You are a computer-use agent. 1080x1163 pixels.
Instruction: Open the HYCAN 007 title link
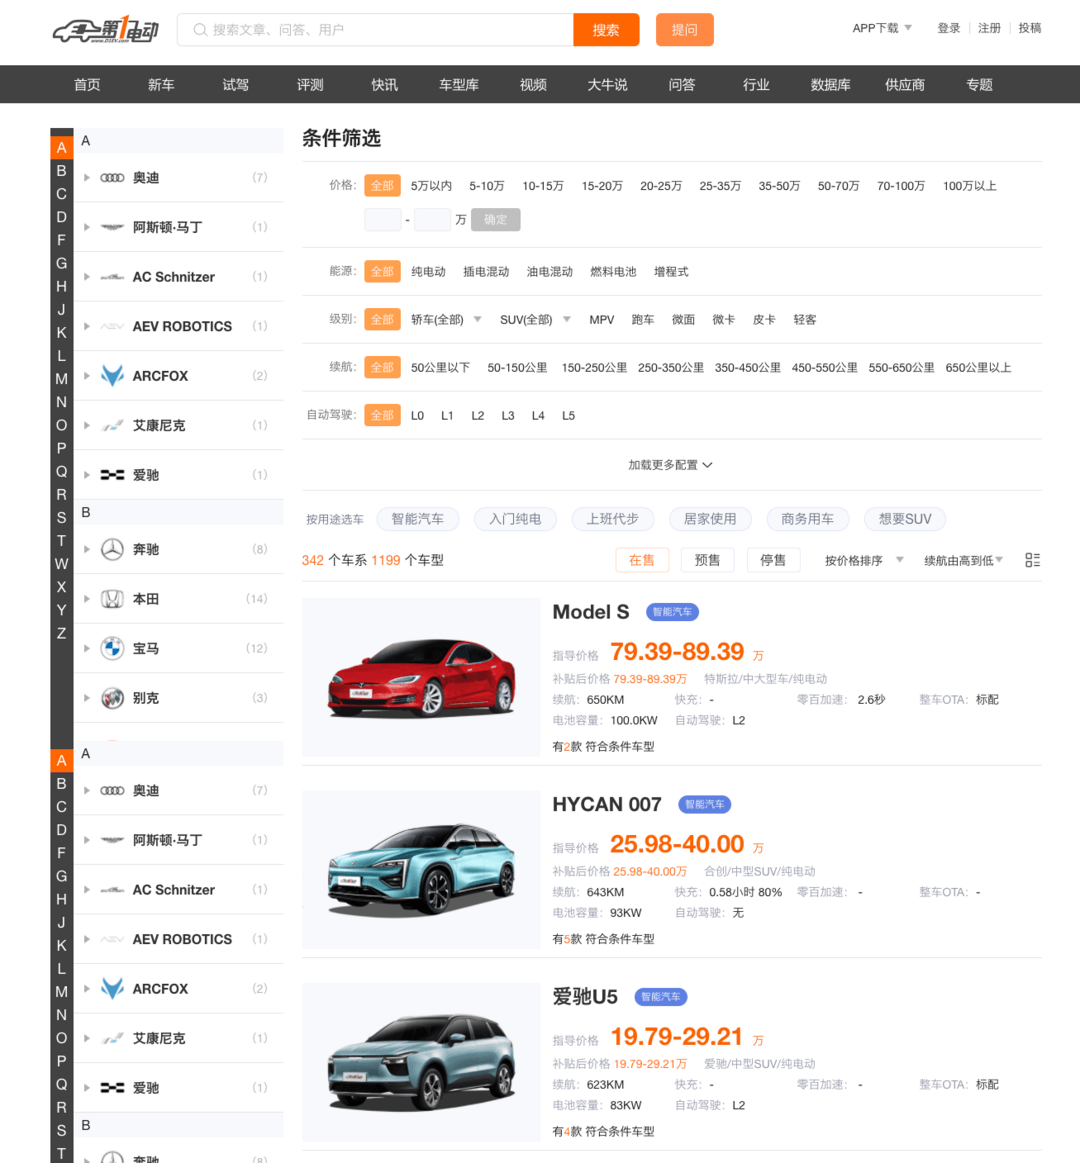(607, 804)
